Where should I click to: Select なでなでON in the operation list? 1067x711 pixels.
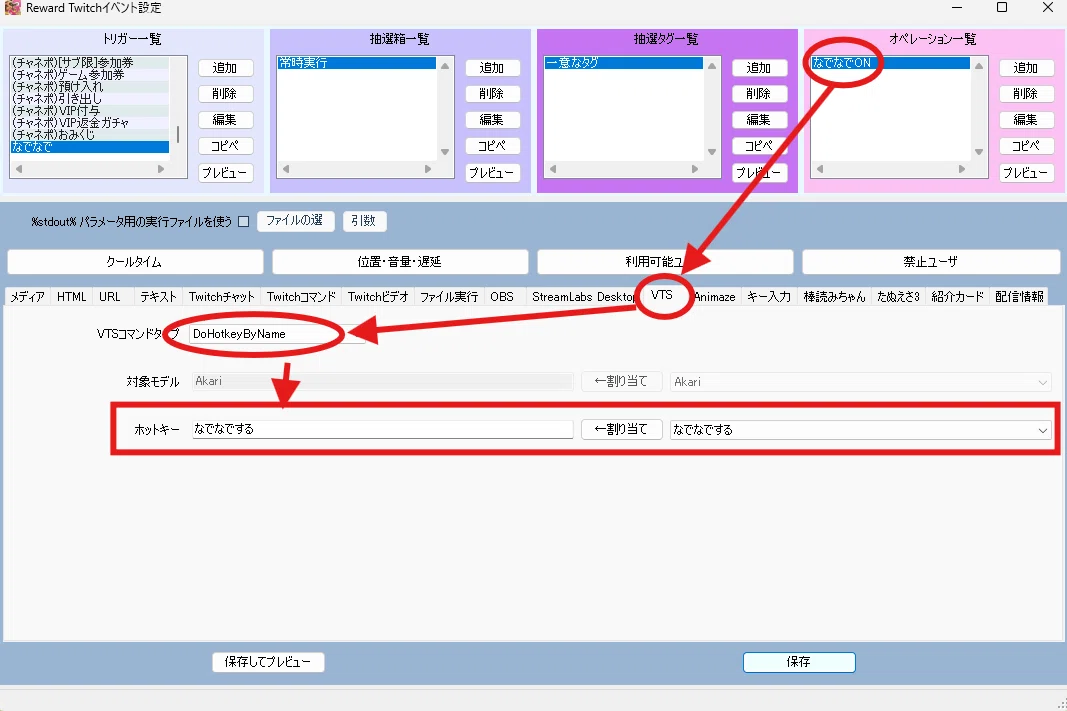click(x=890, y=63)
